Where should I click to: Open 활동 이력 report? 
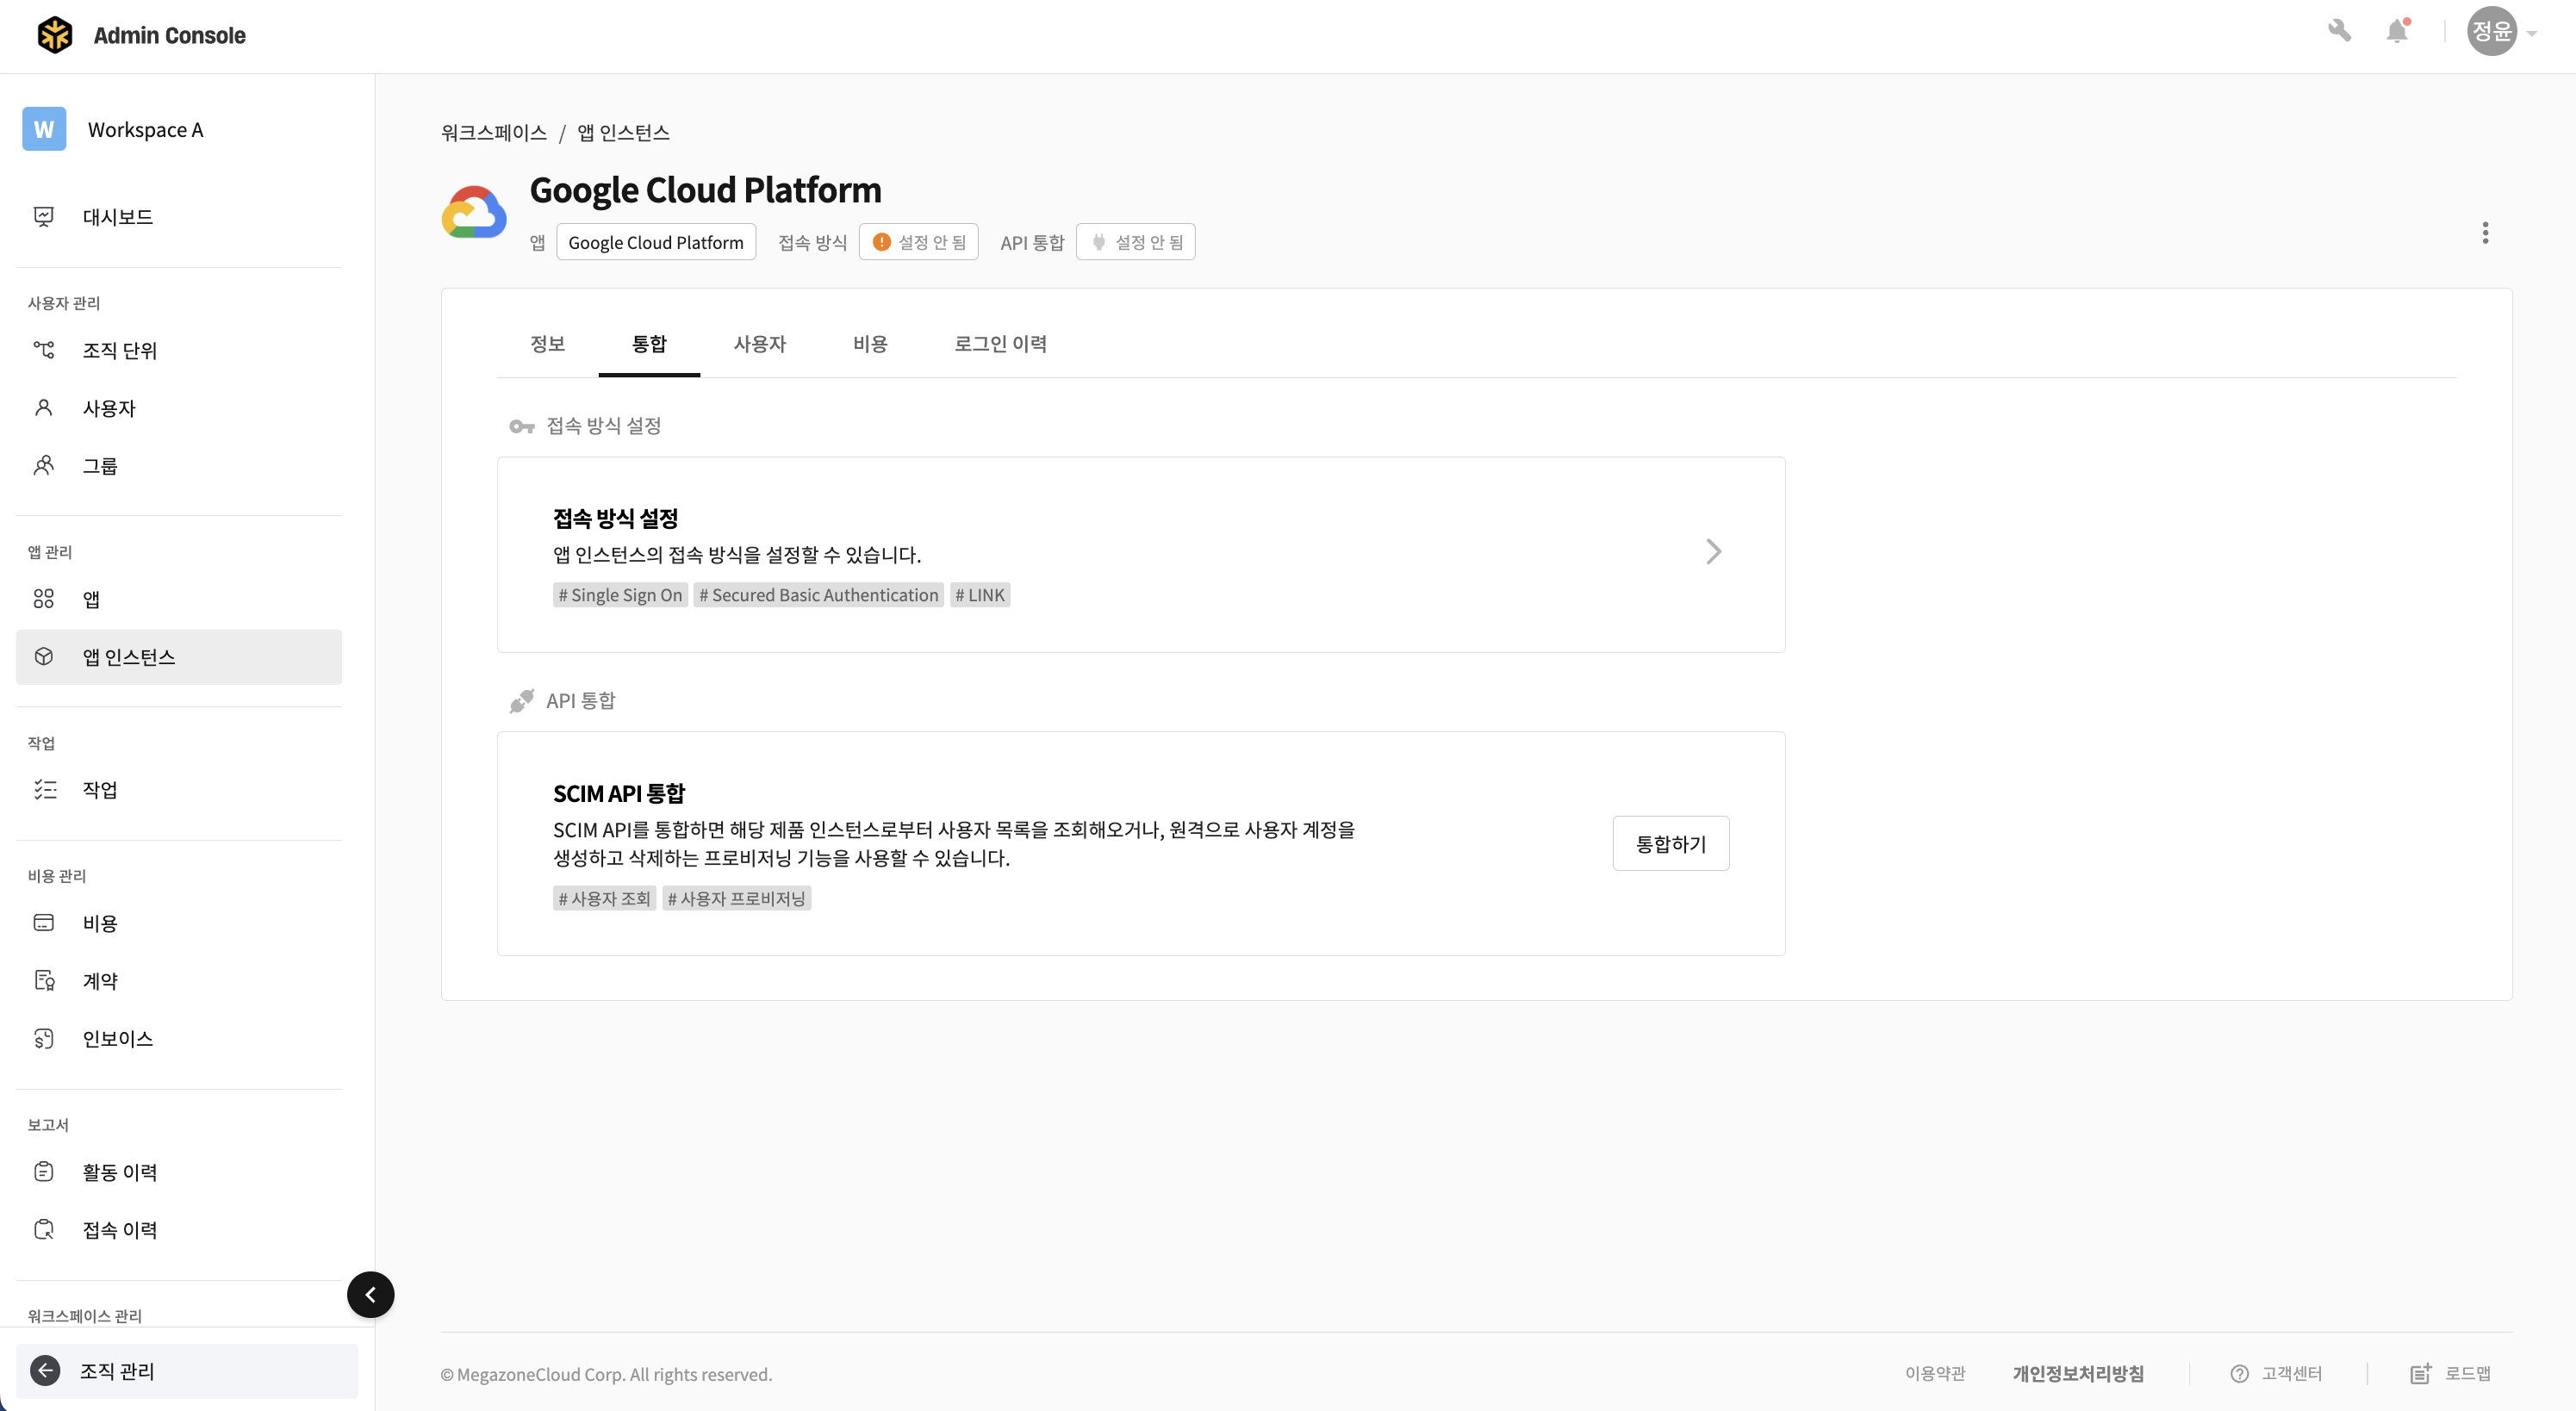point(179,1172)
